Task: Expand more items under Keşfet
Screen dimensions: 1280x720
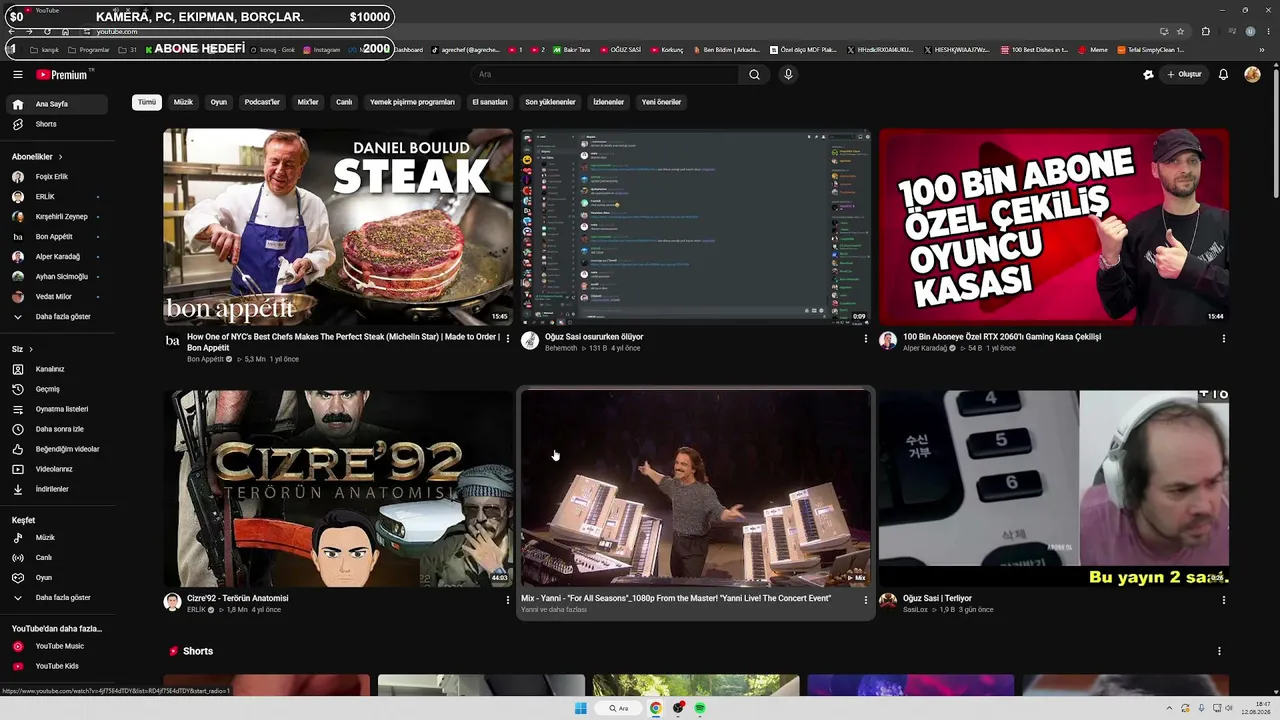Action: pyautogui.click(x=56, y=598)
